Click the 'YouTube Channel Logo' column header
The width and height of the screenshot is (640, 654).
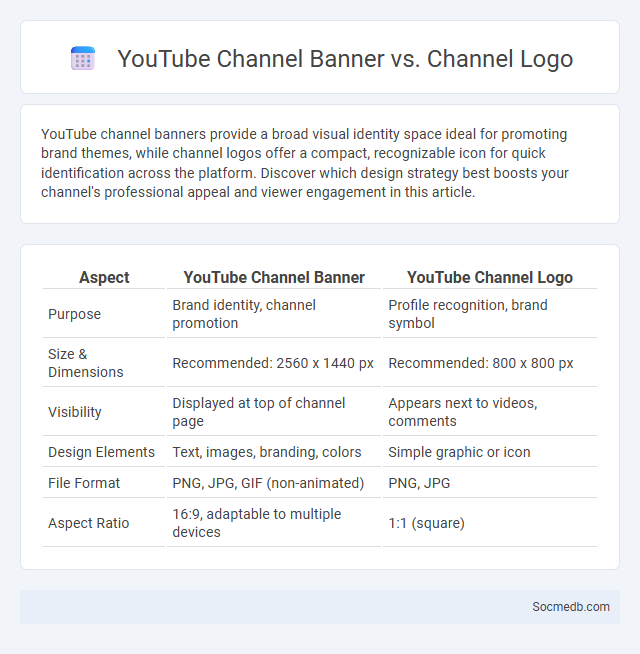(x=490, y=277)
